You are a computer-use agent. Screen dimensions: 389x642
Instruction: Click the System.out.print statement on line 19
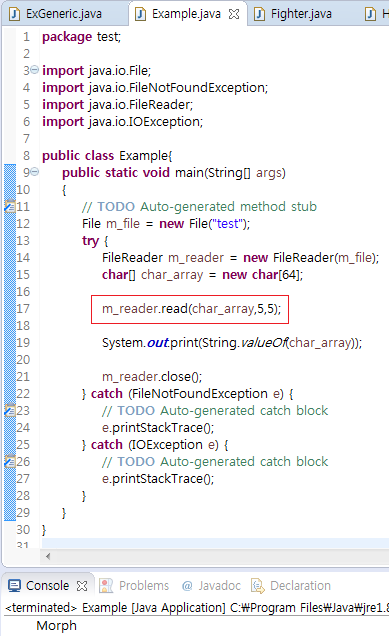[x=232, y=342]
